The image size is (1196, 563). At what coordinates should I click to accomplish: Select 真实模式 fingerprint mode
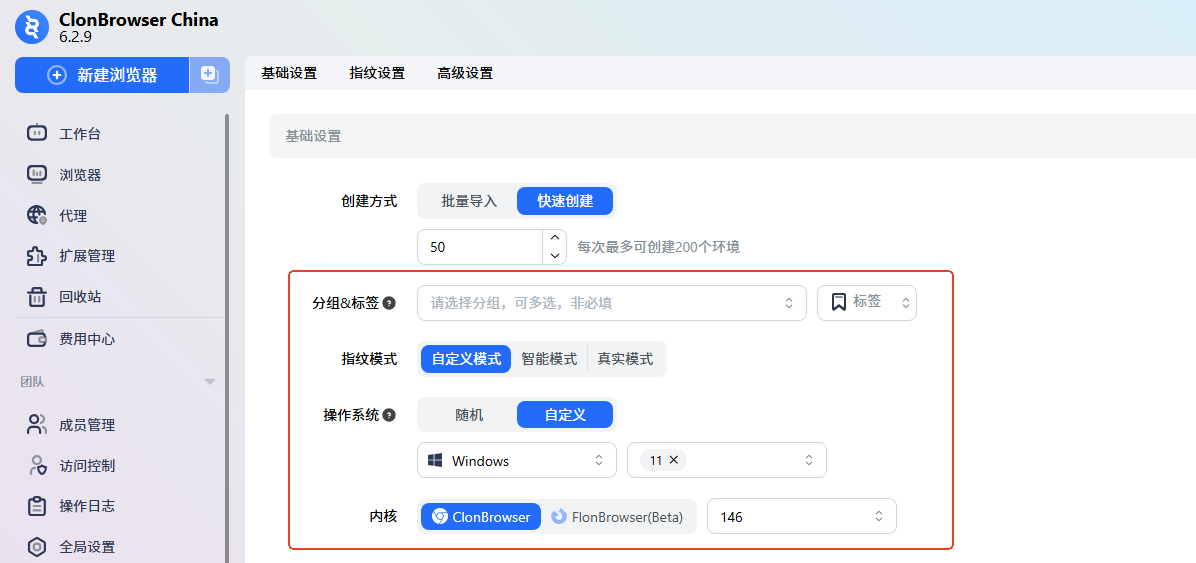coord(625,359)
